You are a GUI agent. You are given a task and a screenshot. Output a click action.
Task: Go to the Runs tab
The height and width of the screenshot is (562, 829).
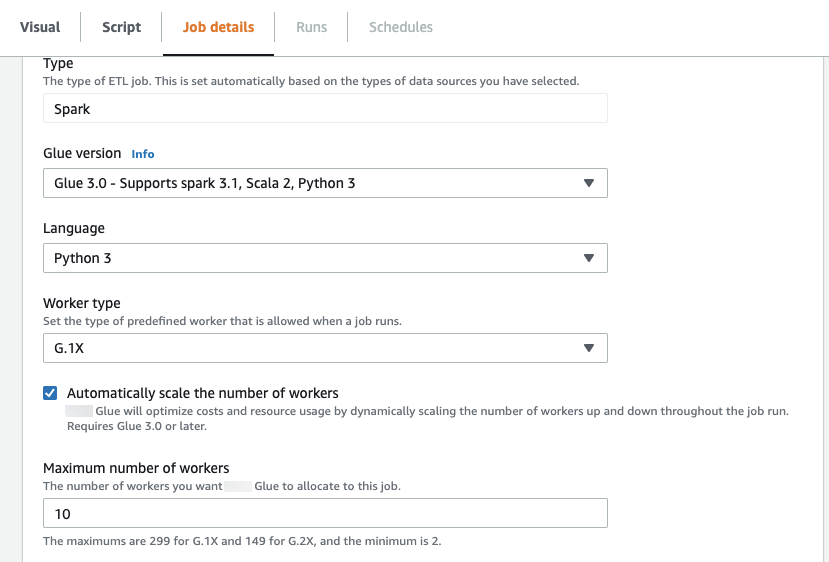(x=311, y=27)
